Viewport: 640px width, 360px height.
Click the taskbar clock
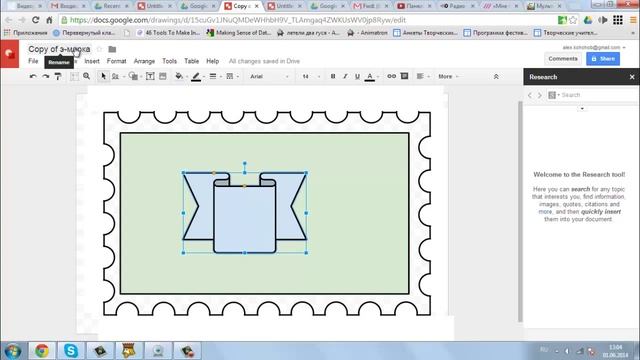click(615, 351)
